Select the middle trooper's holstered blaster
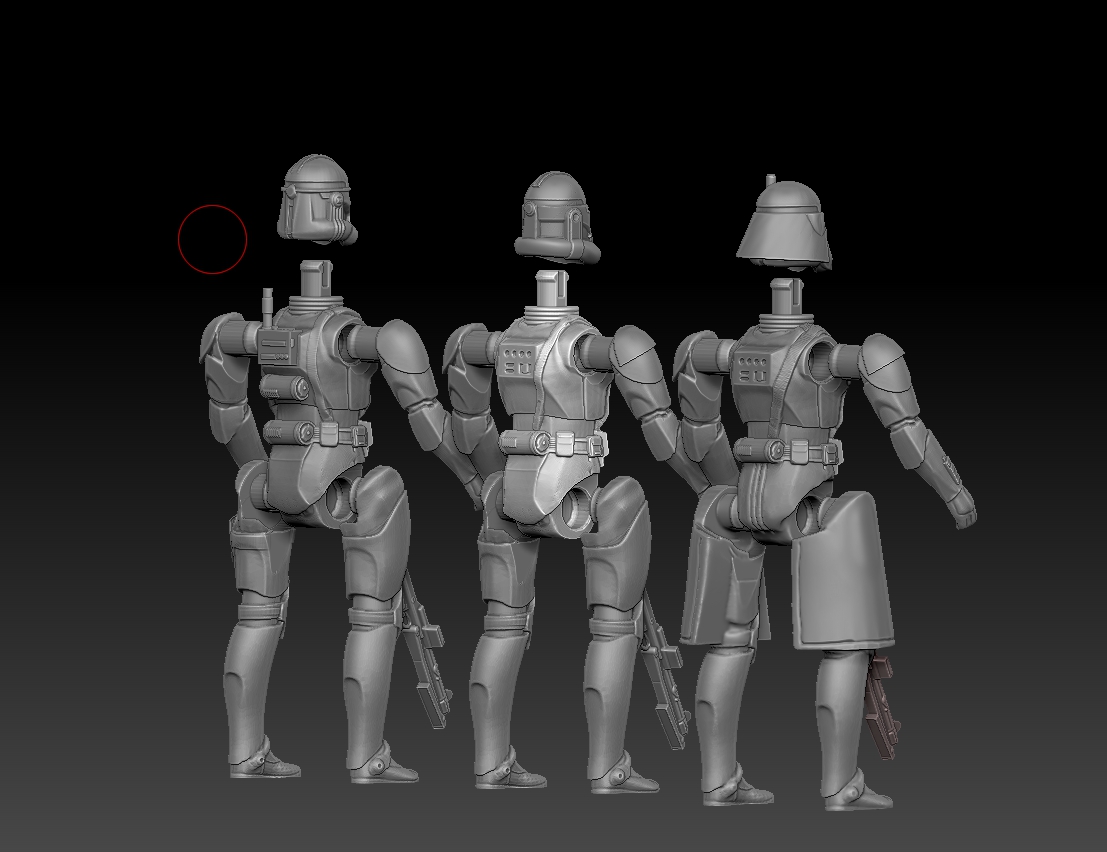 (664, 671)
